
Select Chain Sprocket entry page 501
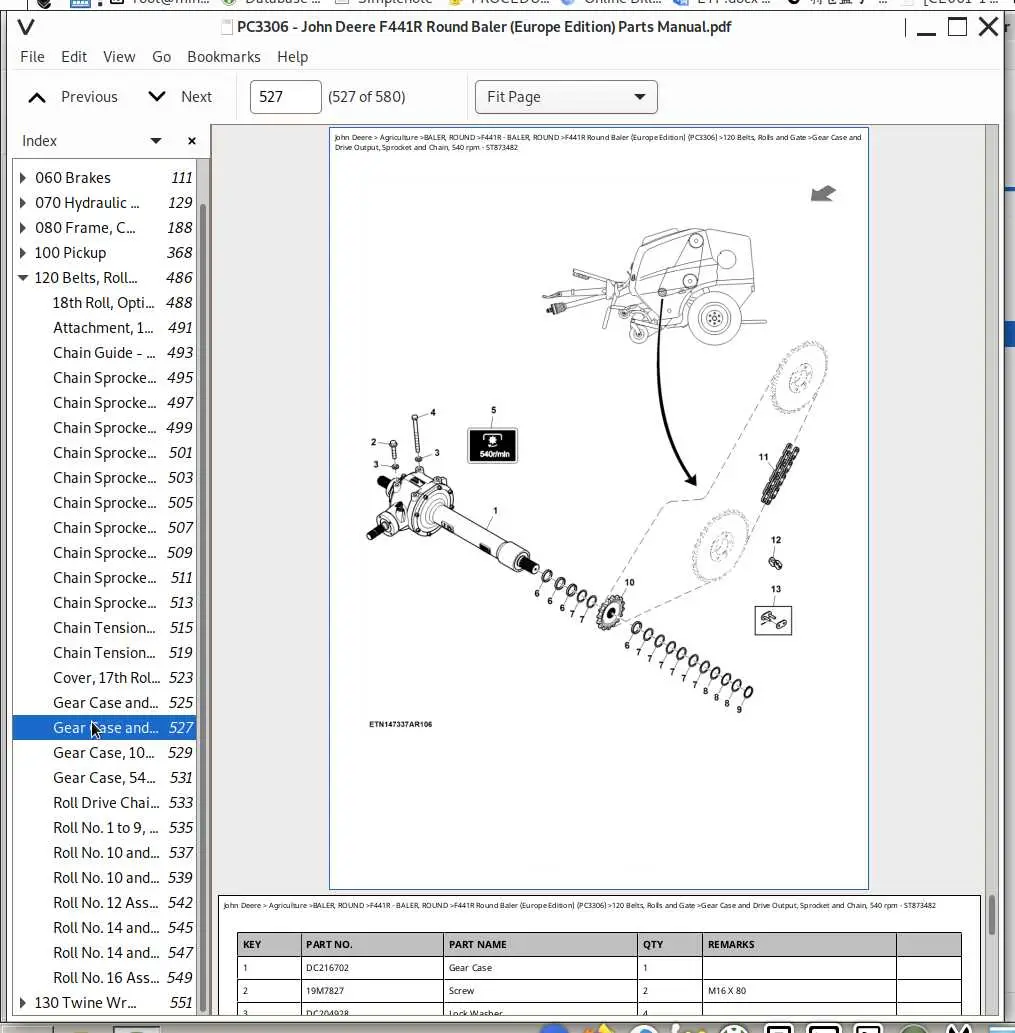104,453
